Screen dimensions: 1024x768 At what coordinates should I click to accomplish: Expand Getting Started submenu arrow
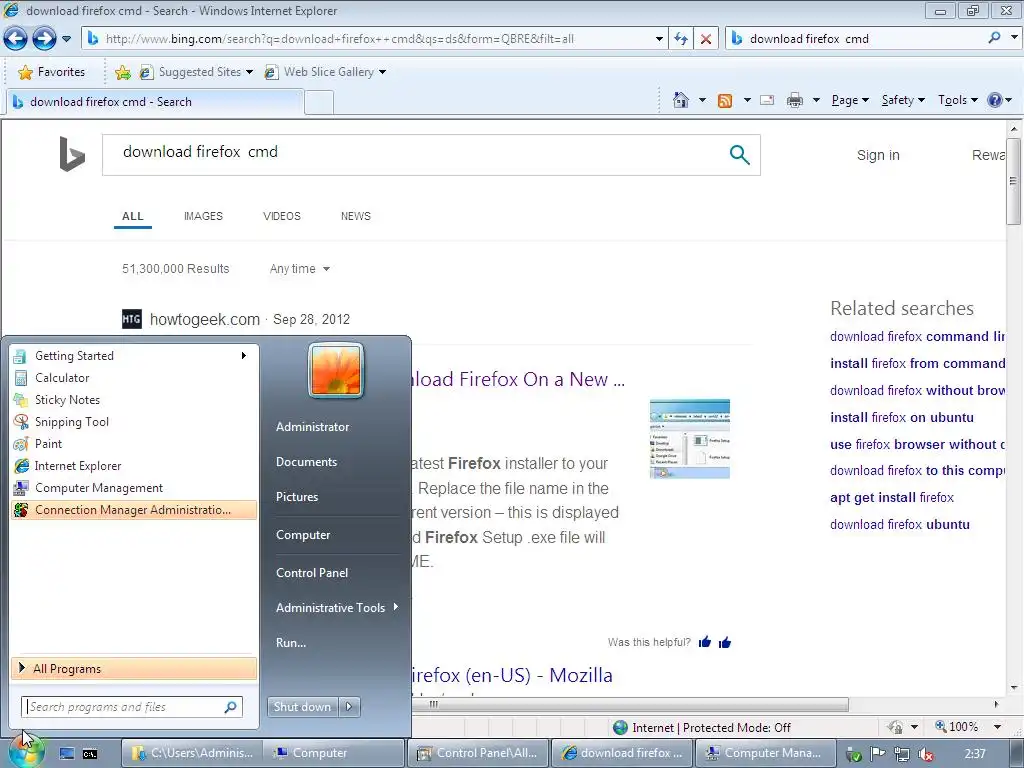[244, 355]
